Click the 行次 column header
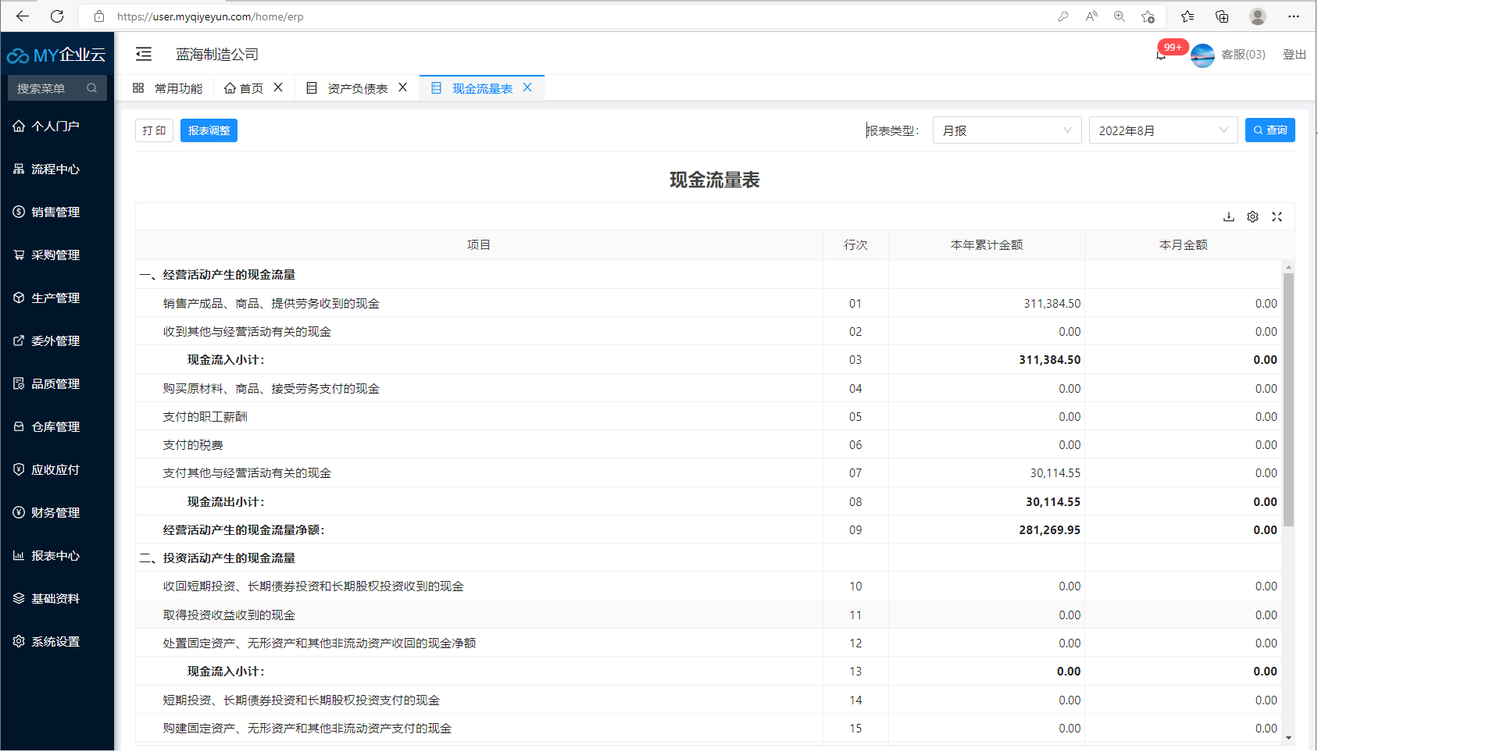This screenshot has height=752, width=1500. 856,245
